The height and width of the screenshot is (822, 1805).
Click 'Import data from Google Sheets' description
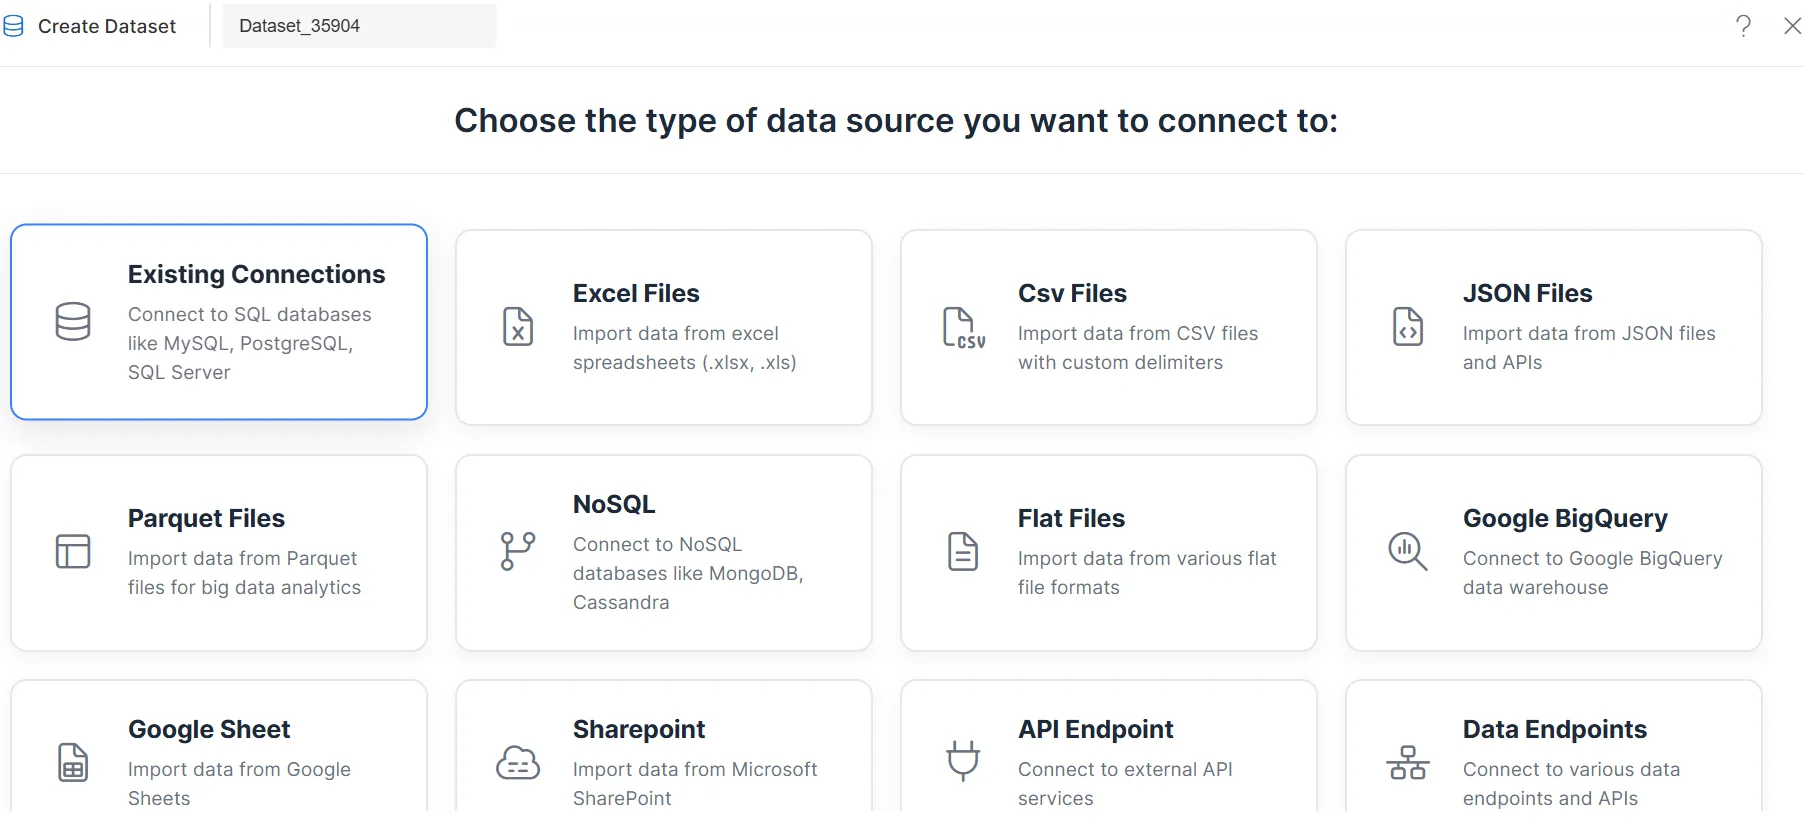click(x=239, y=784)
